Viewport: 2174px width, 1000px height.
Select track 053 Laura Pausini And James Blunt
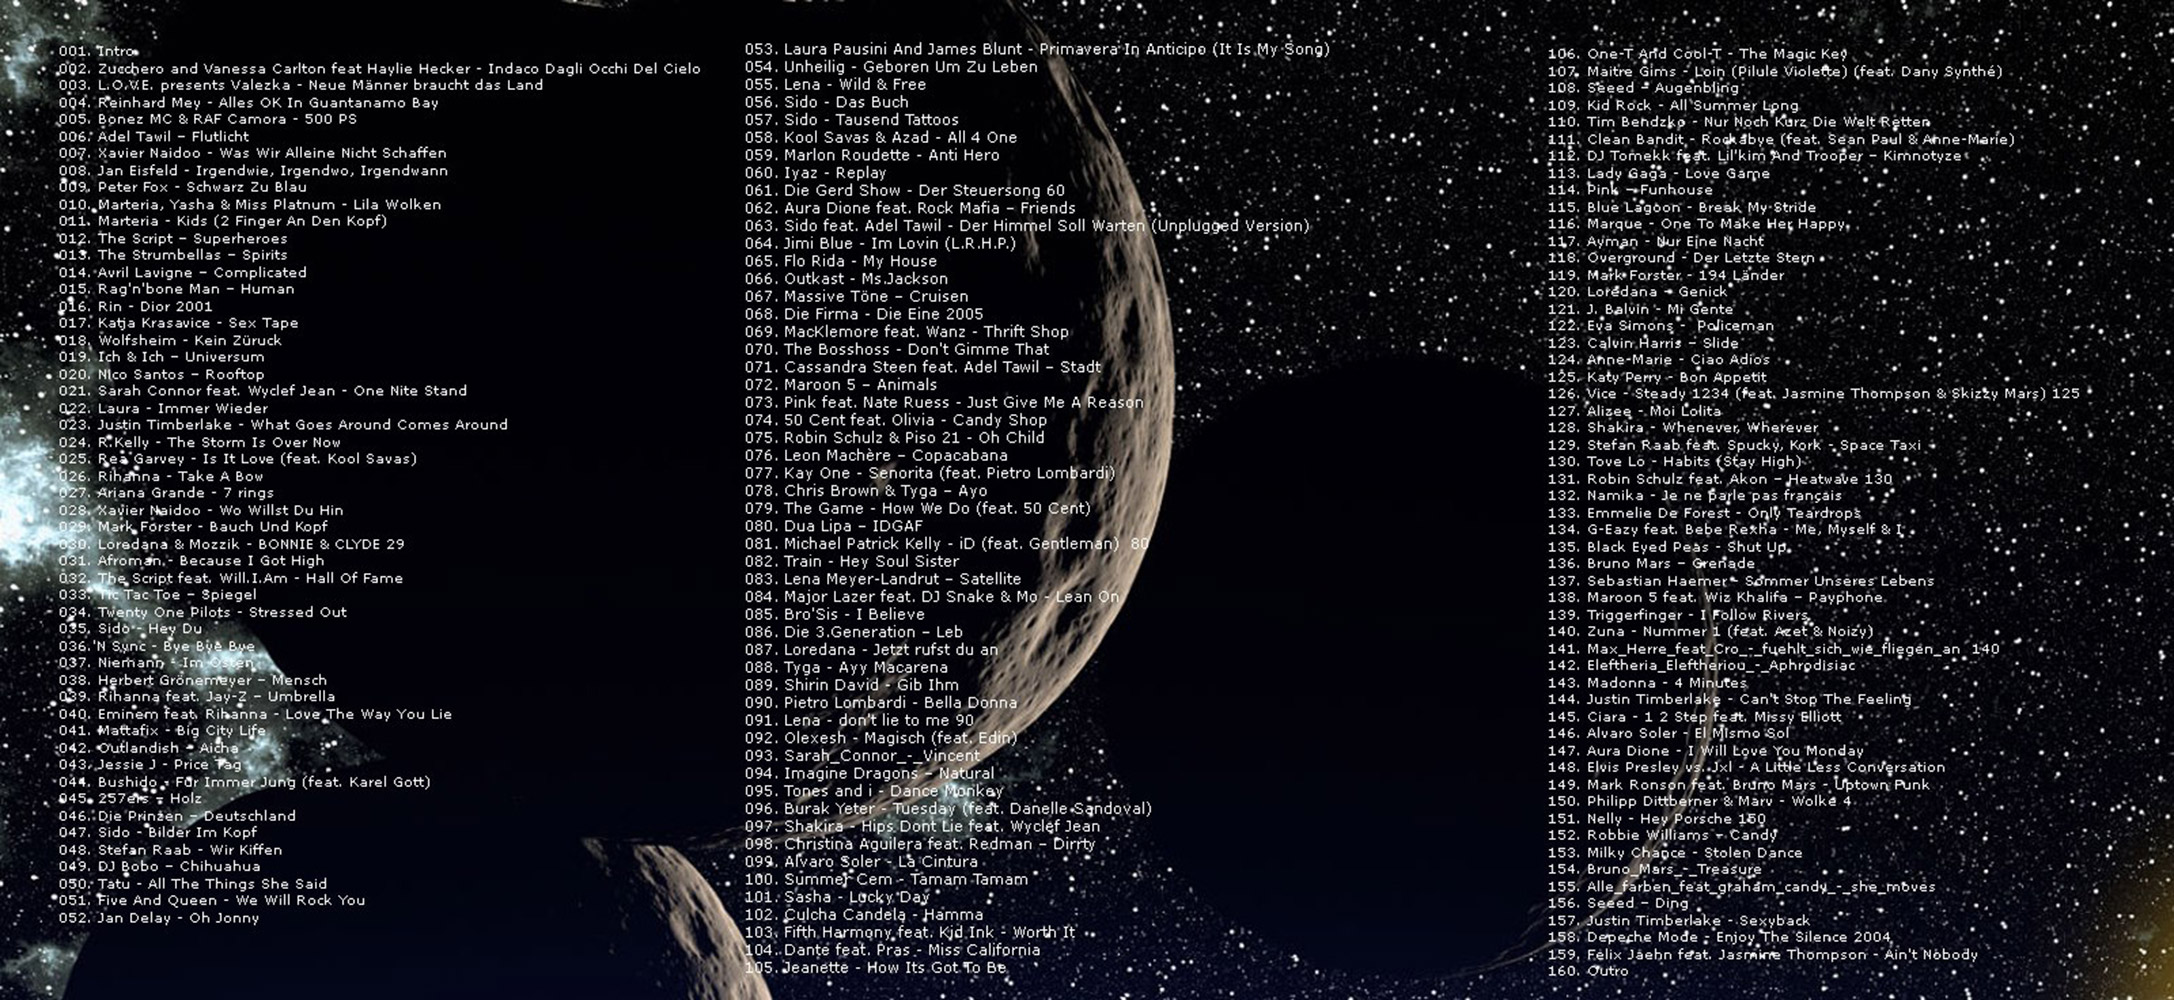coord(1037,49)
